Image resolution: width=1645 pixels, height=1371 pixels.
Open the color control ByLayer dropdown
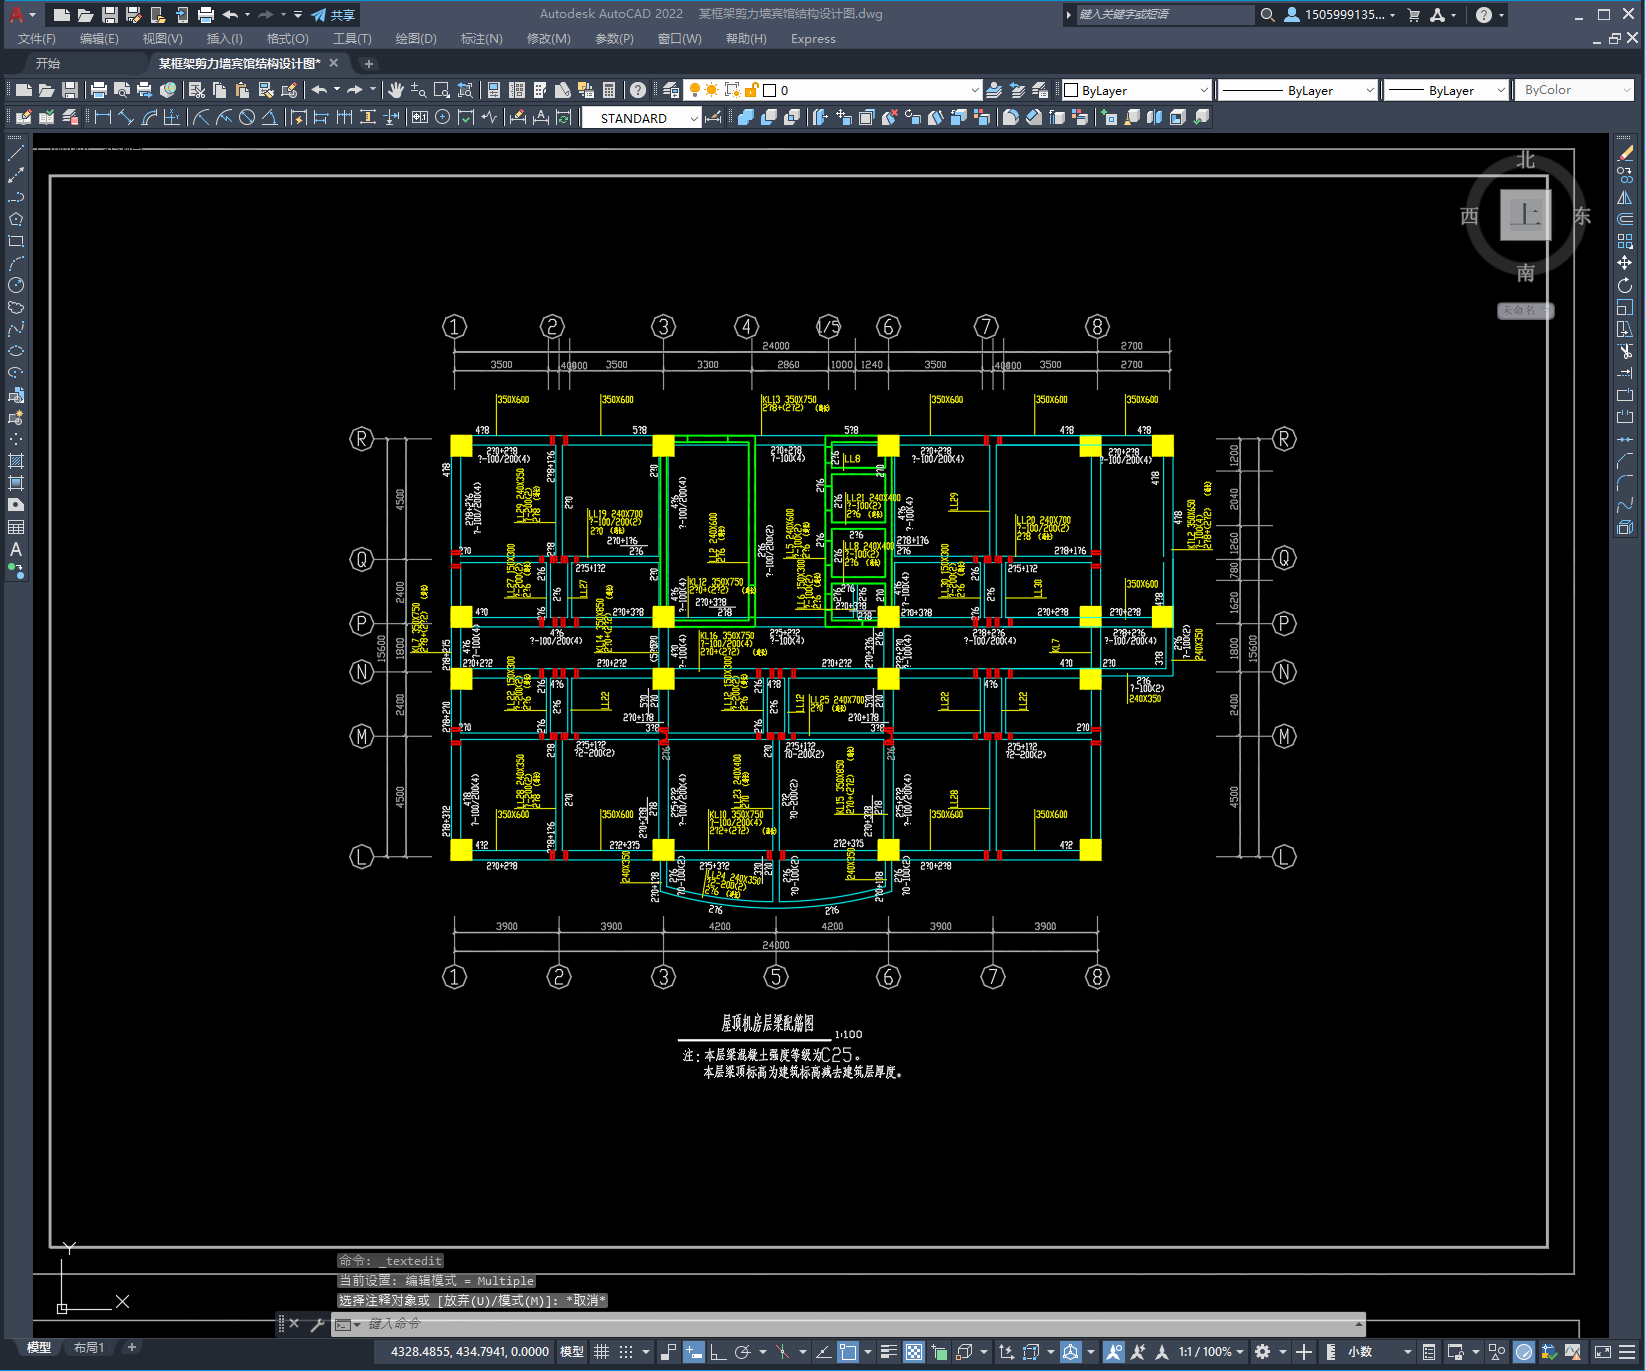[1136, 90]
